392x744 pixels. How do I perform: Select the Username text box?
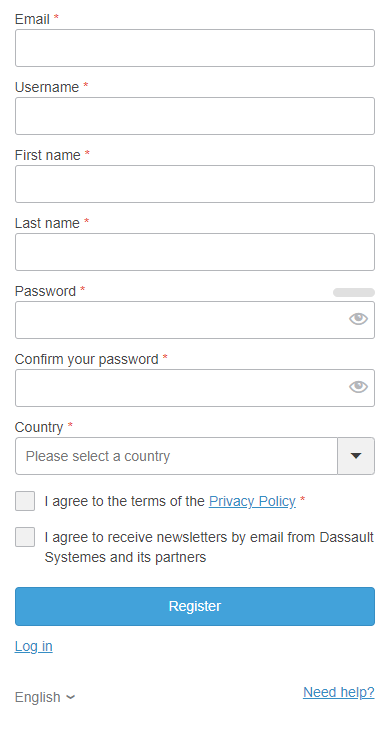(195, 116)
